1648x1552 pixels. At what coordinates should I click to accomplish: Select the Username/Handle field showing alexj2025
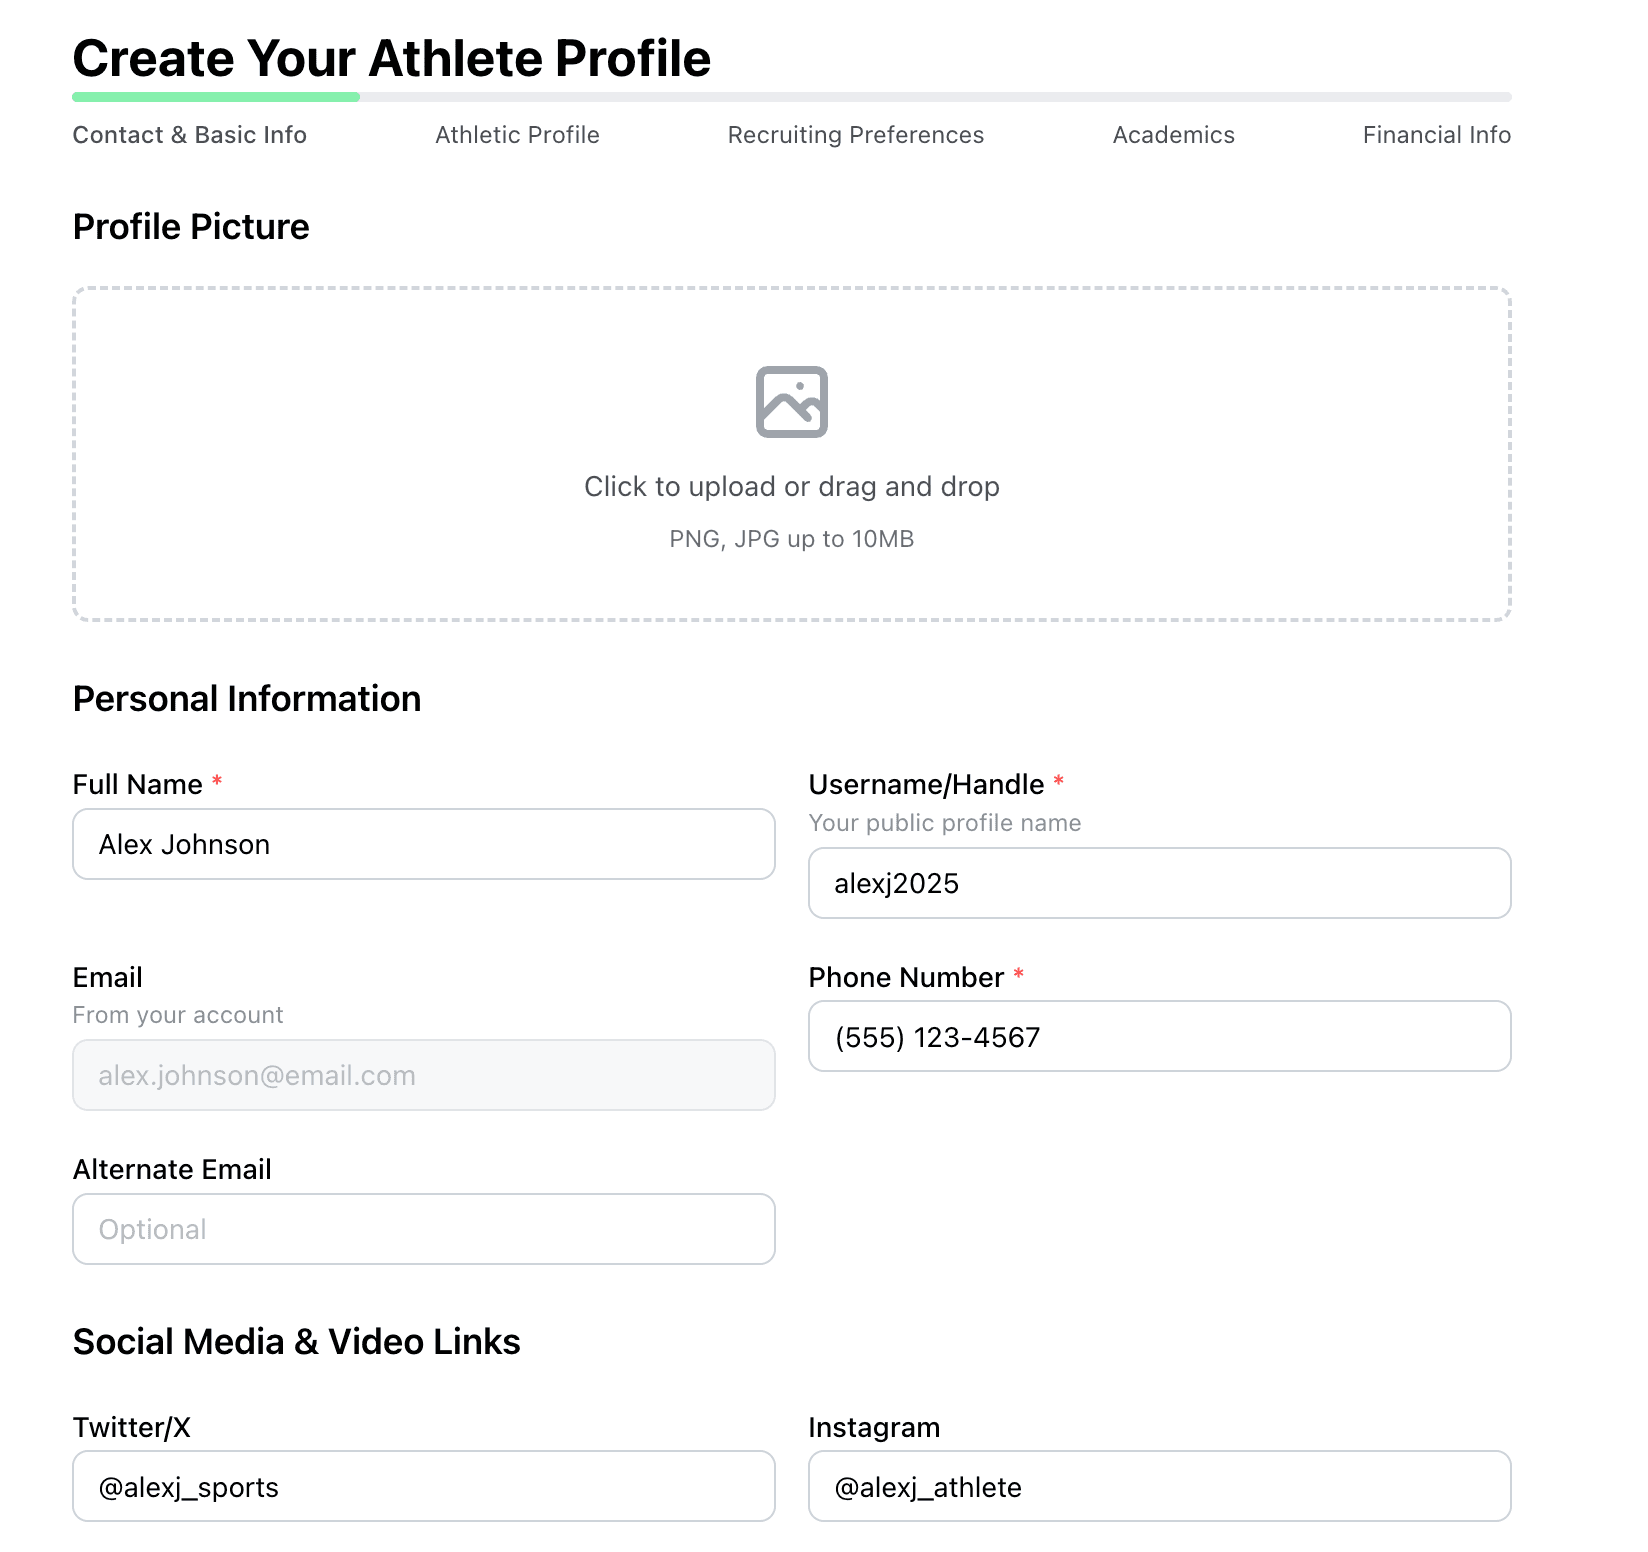[x=1158, y=883]
